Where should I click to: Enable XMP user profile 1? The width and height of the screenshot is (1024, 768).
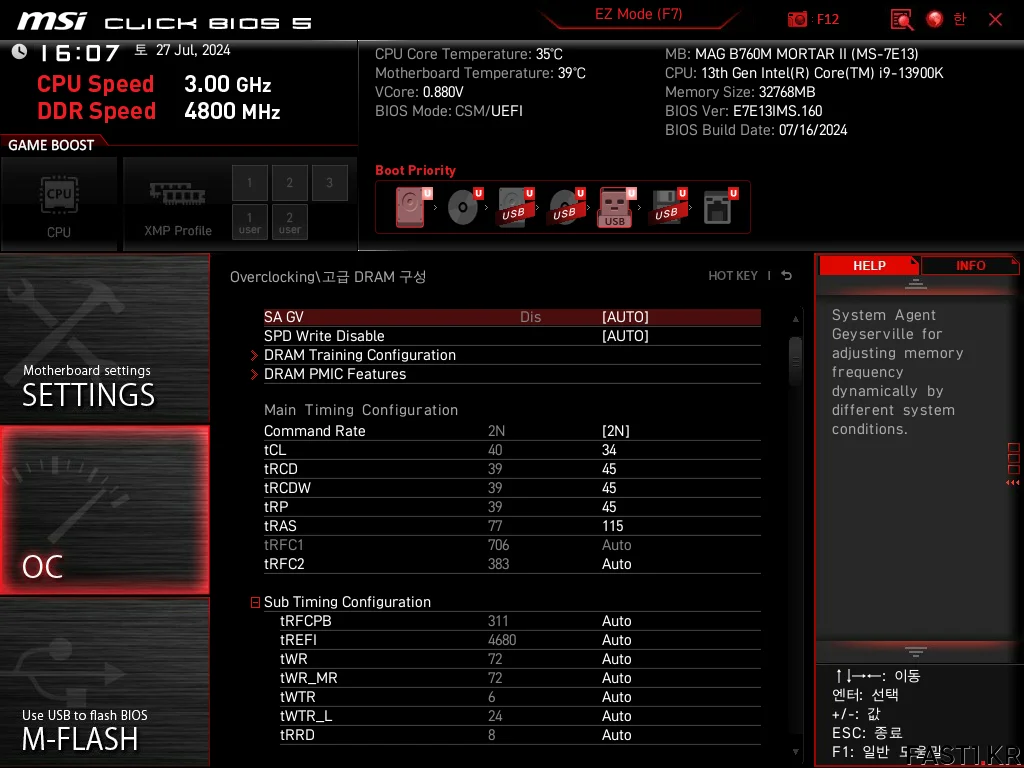coord(249,222)
